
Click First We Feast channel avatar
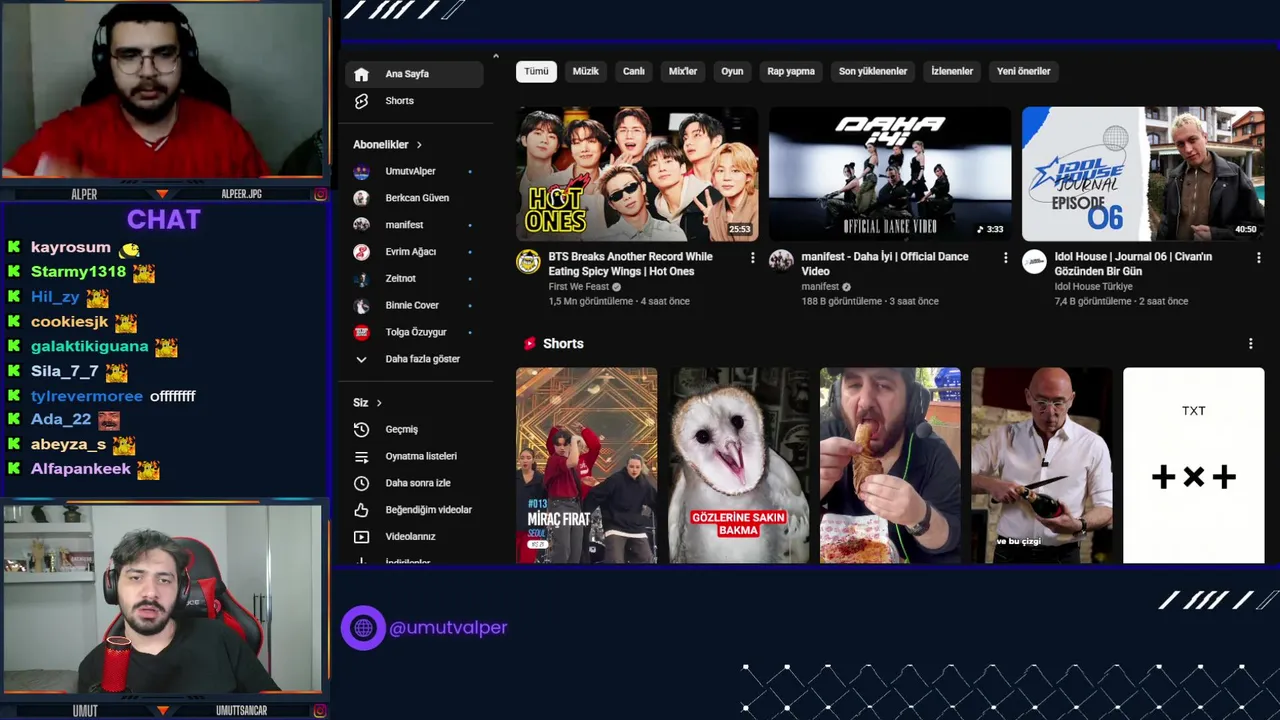[x=528, y=262]
